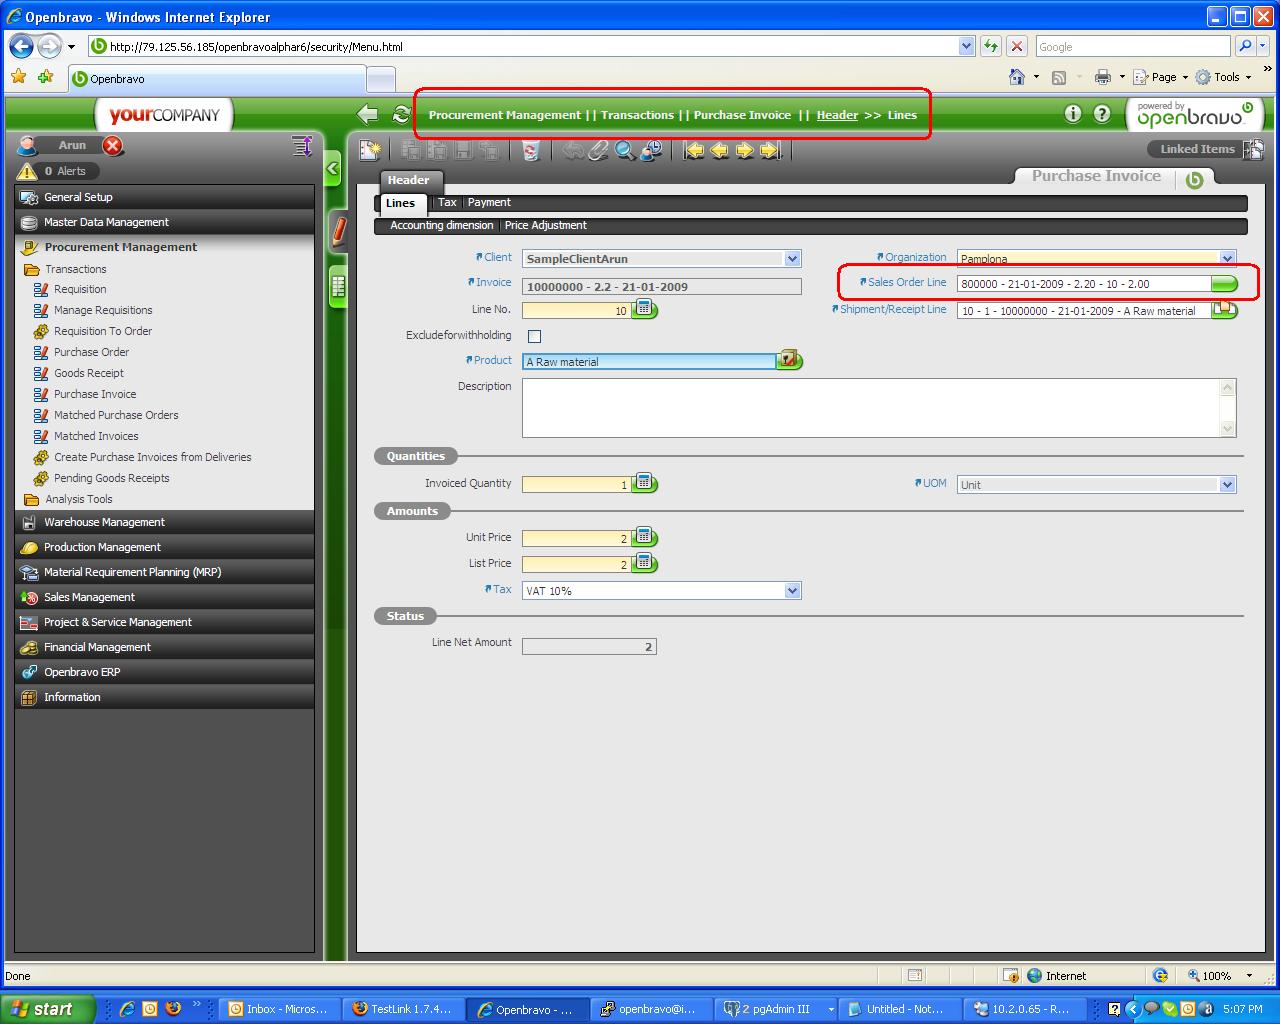
Task: Click the Header breadcrumb link
Action: [x=837, y=115]
